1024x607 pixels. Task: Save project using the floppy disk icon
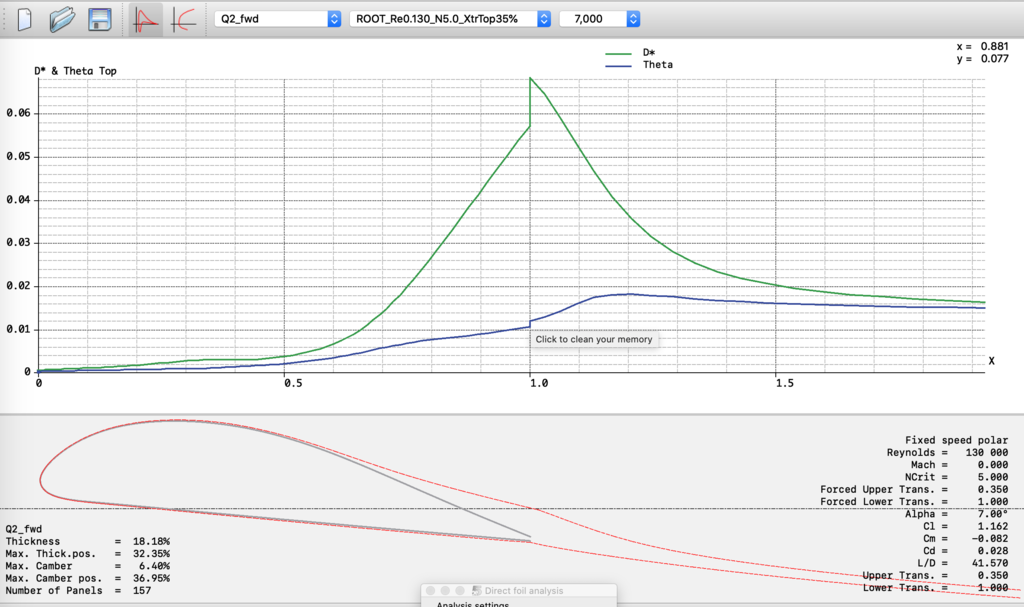click(x=99, y=19)
